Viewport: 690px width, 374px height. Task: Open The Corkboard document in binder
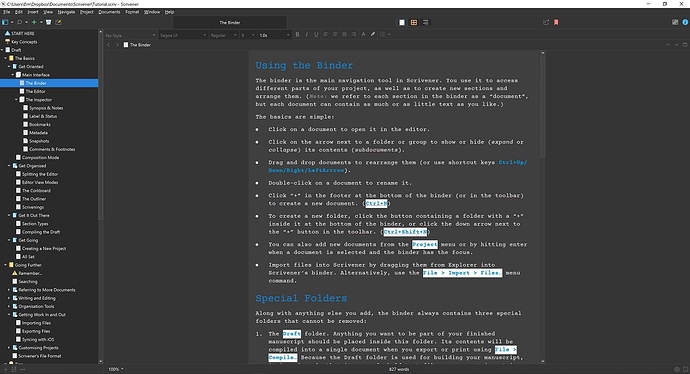[36, 191]
